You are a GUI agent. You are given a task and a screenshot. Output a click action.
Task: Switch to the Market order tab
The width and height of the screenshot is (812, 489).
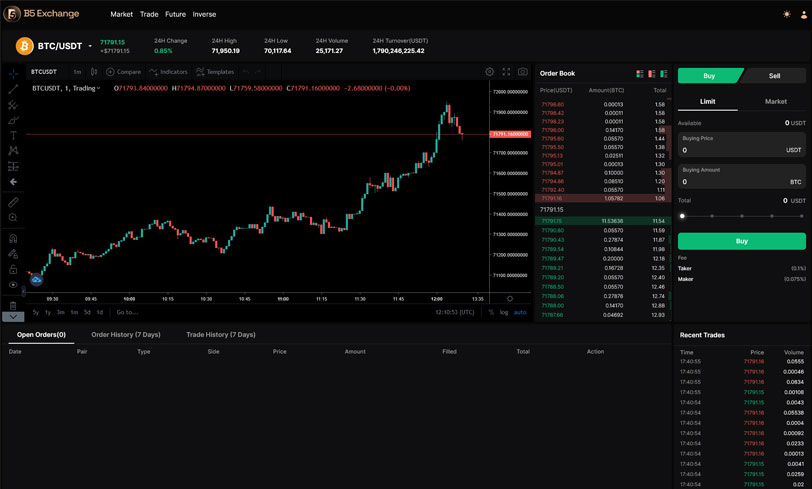775,101
